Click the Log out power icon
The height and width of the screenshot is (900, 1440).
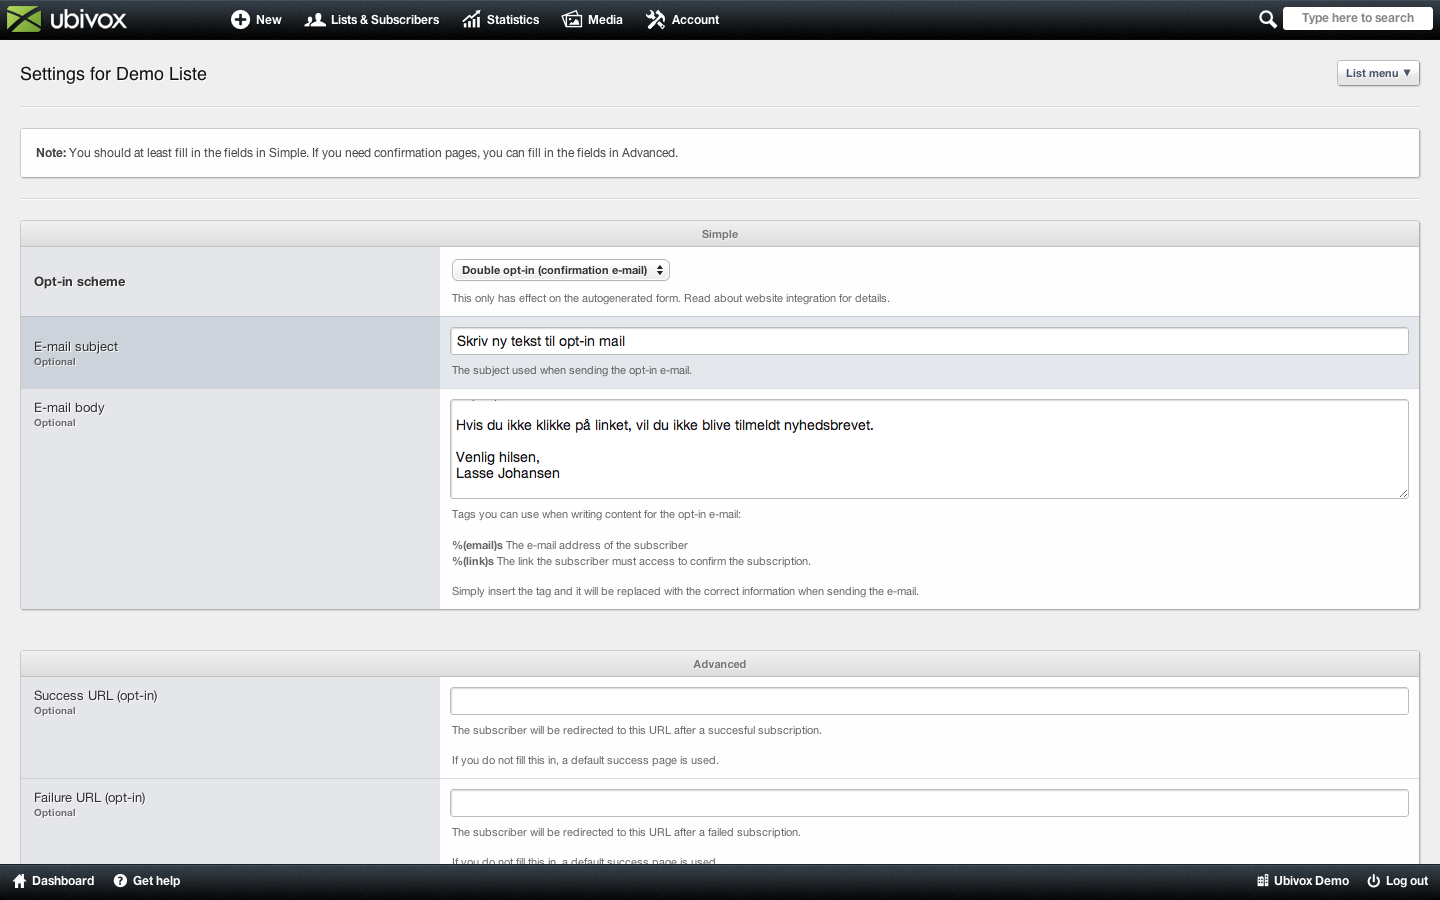1374,881
